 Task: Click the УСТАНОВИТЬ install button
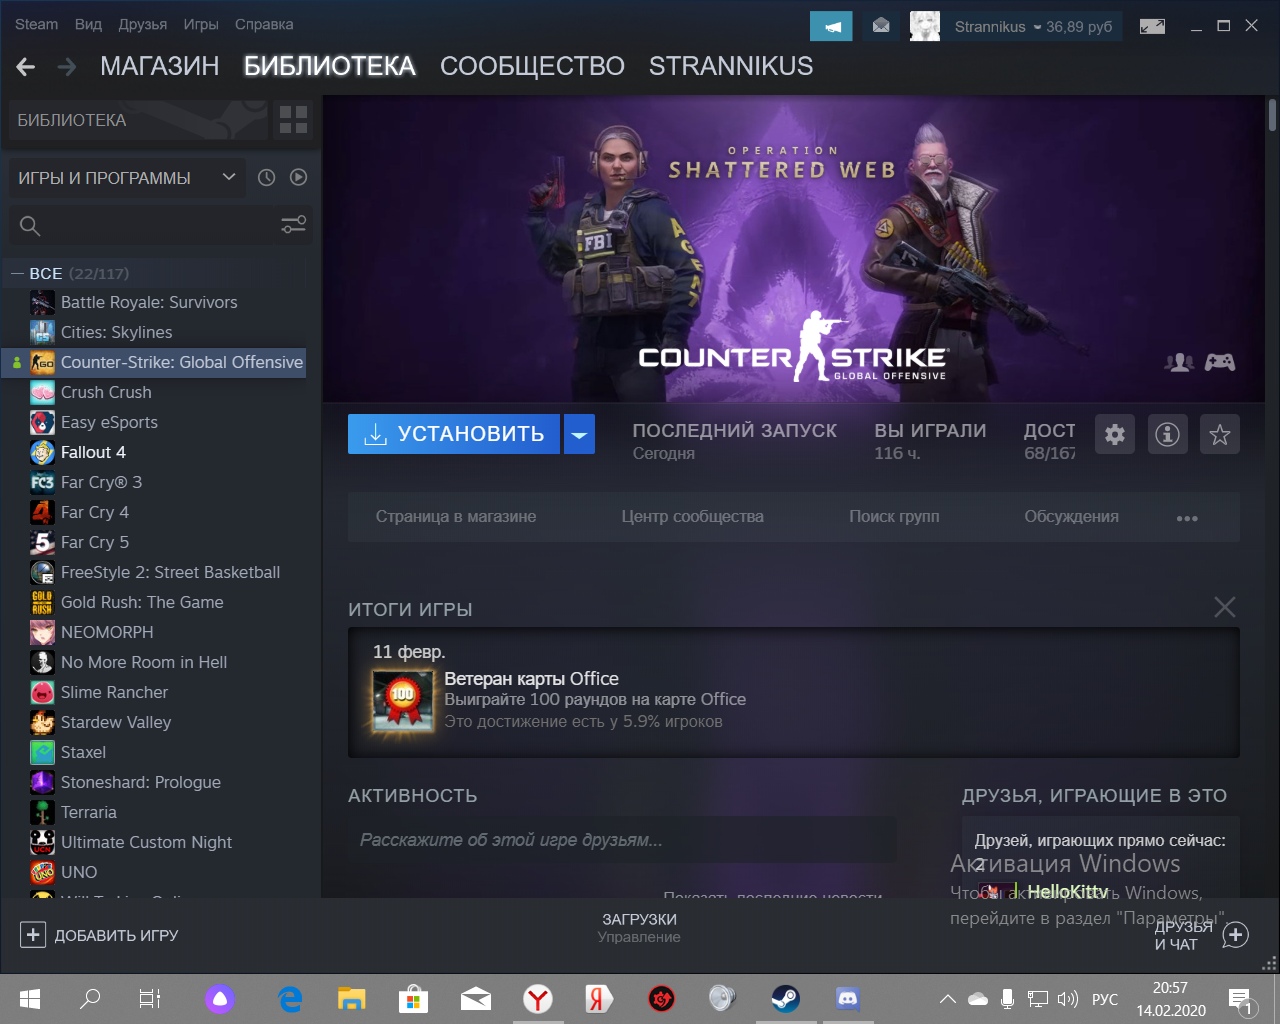(454, 434)
